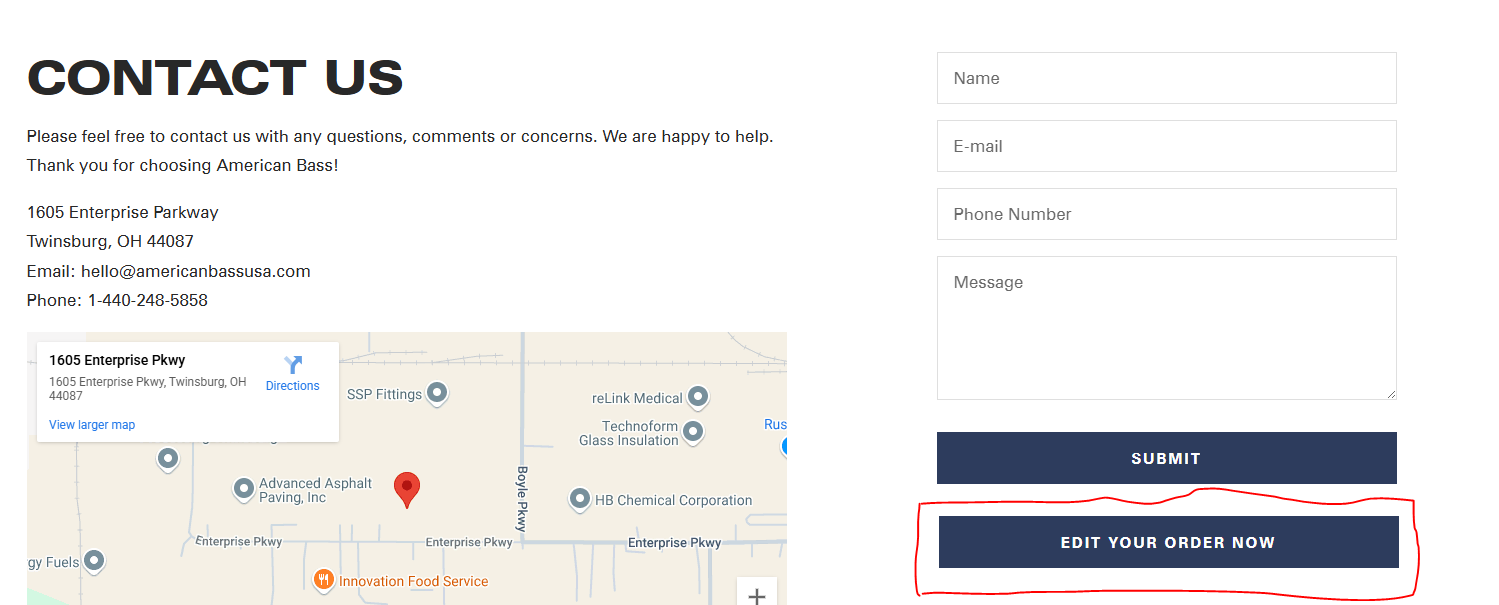Screen dimensions: 1499x605
Task: Click the Fuels gray marker on map
Action: pos(94,560)
